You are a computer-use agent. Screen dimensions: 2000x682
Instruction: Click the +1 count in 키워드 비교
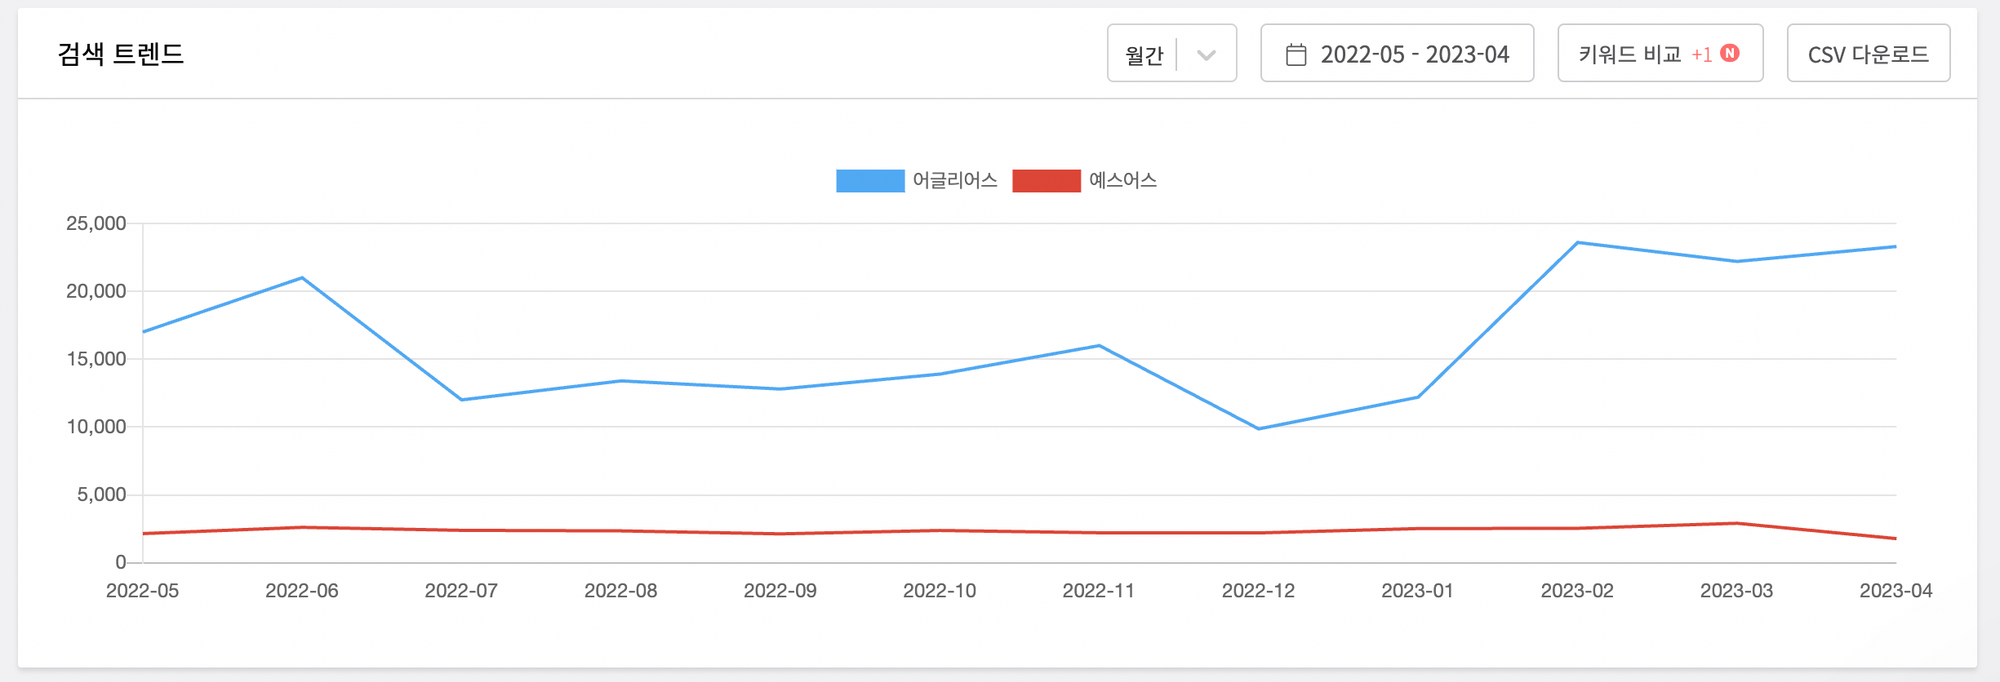click(x=1702, y=55)
